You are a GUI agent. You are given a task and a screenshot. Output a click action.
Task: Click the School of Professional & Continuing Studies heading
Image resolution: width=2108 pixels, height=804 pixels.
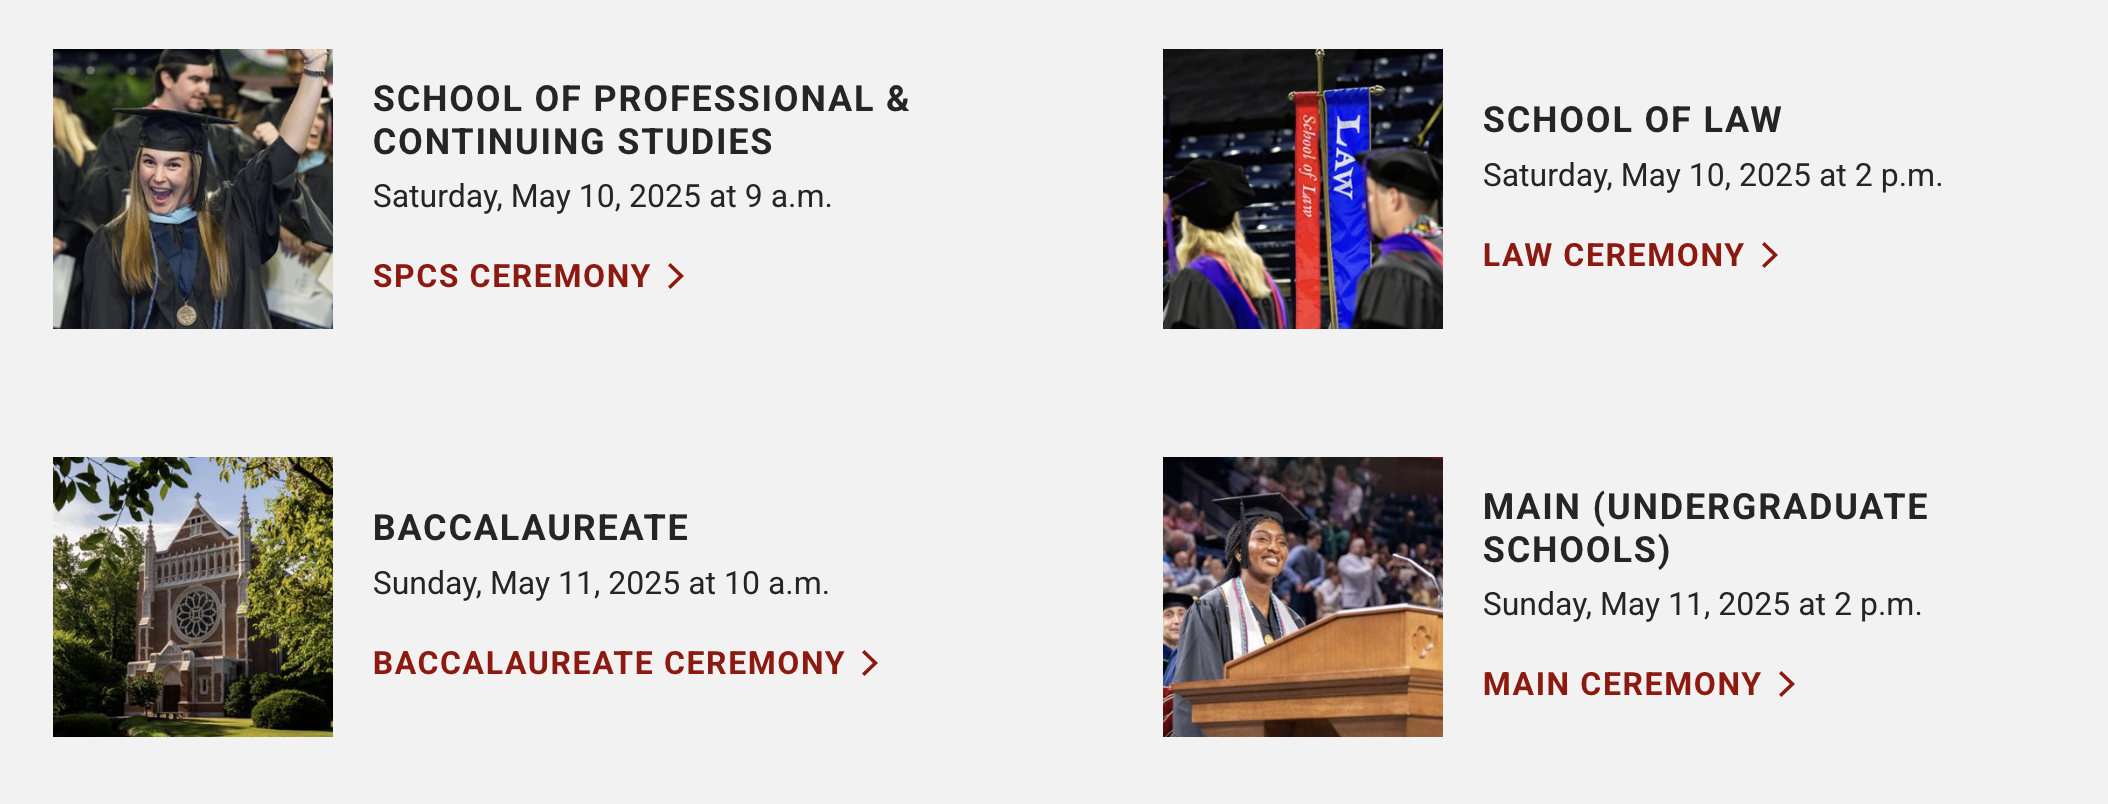(640, 120)
